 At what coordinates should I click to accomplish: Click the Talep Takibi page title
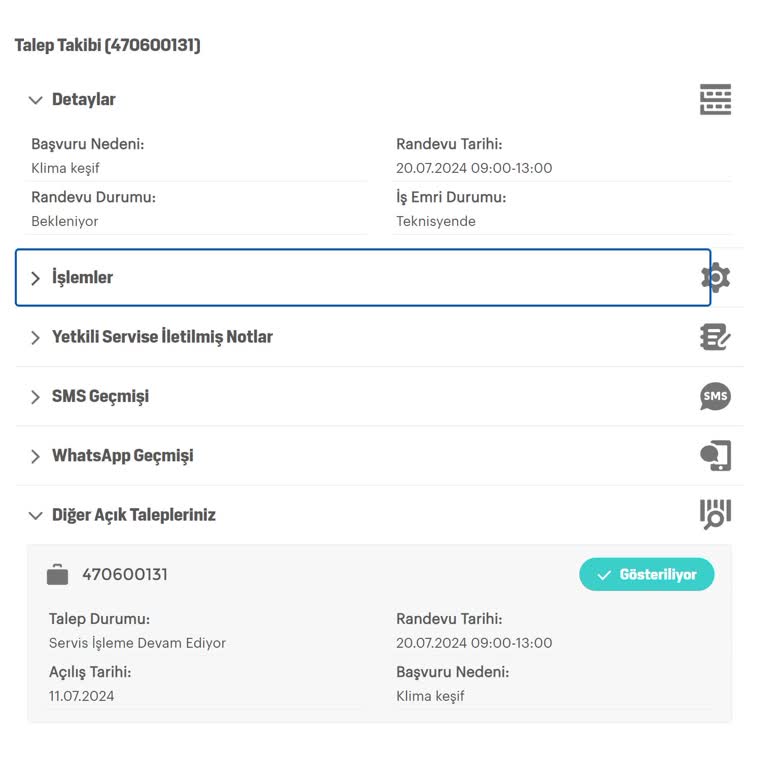pyautogui.click(x=107, y=45)
